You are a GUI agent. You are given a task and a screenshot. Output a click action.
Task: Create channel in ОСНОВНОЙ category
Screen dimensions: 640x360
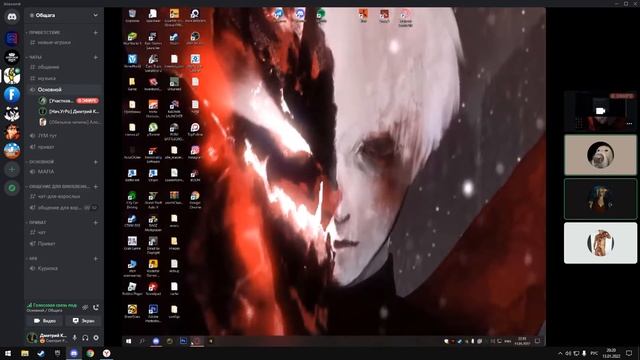click(x=96, y=162)
